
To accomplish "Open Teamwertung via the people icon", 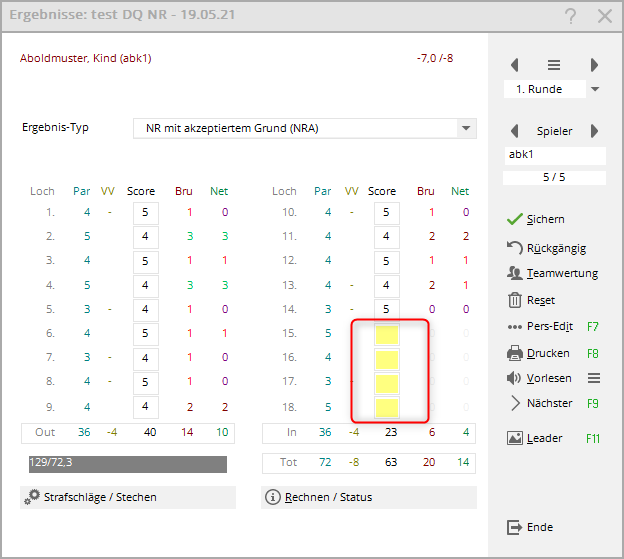I will click(515, 273).
